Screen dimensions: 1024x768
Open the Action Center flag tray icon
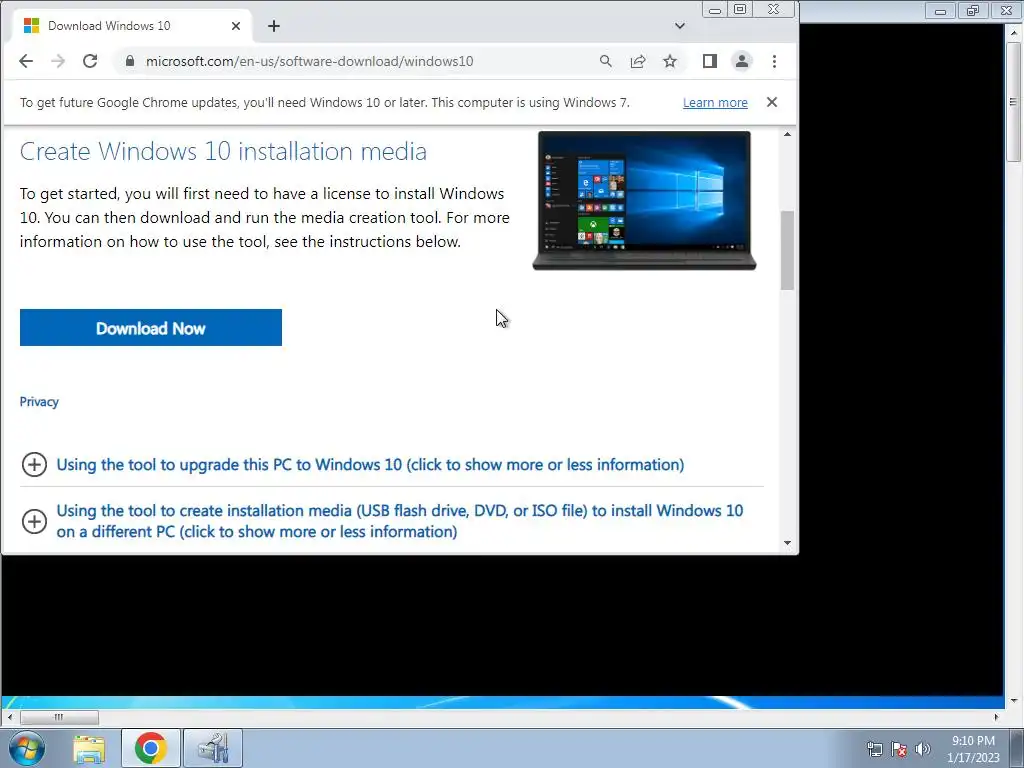pos(899,749)
